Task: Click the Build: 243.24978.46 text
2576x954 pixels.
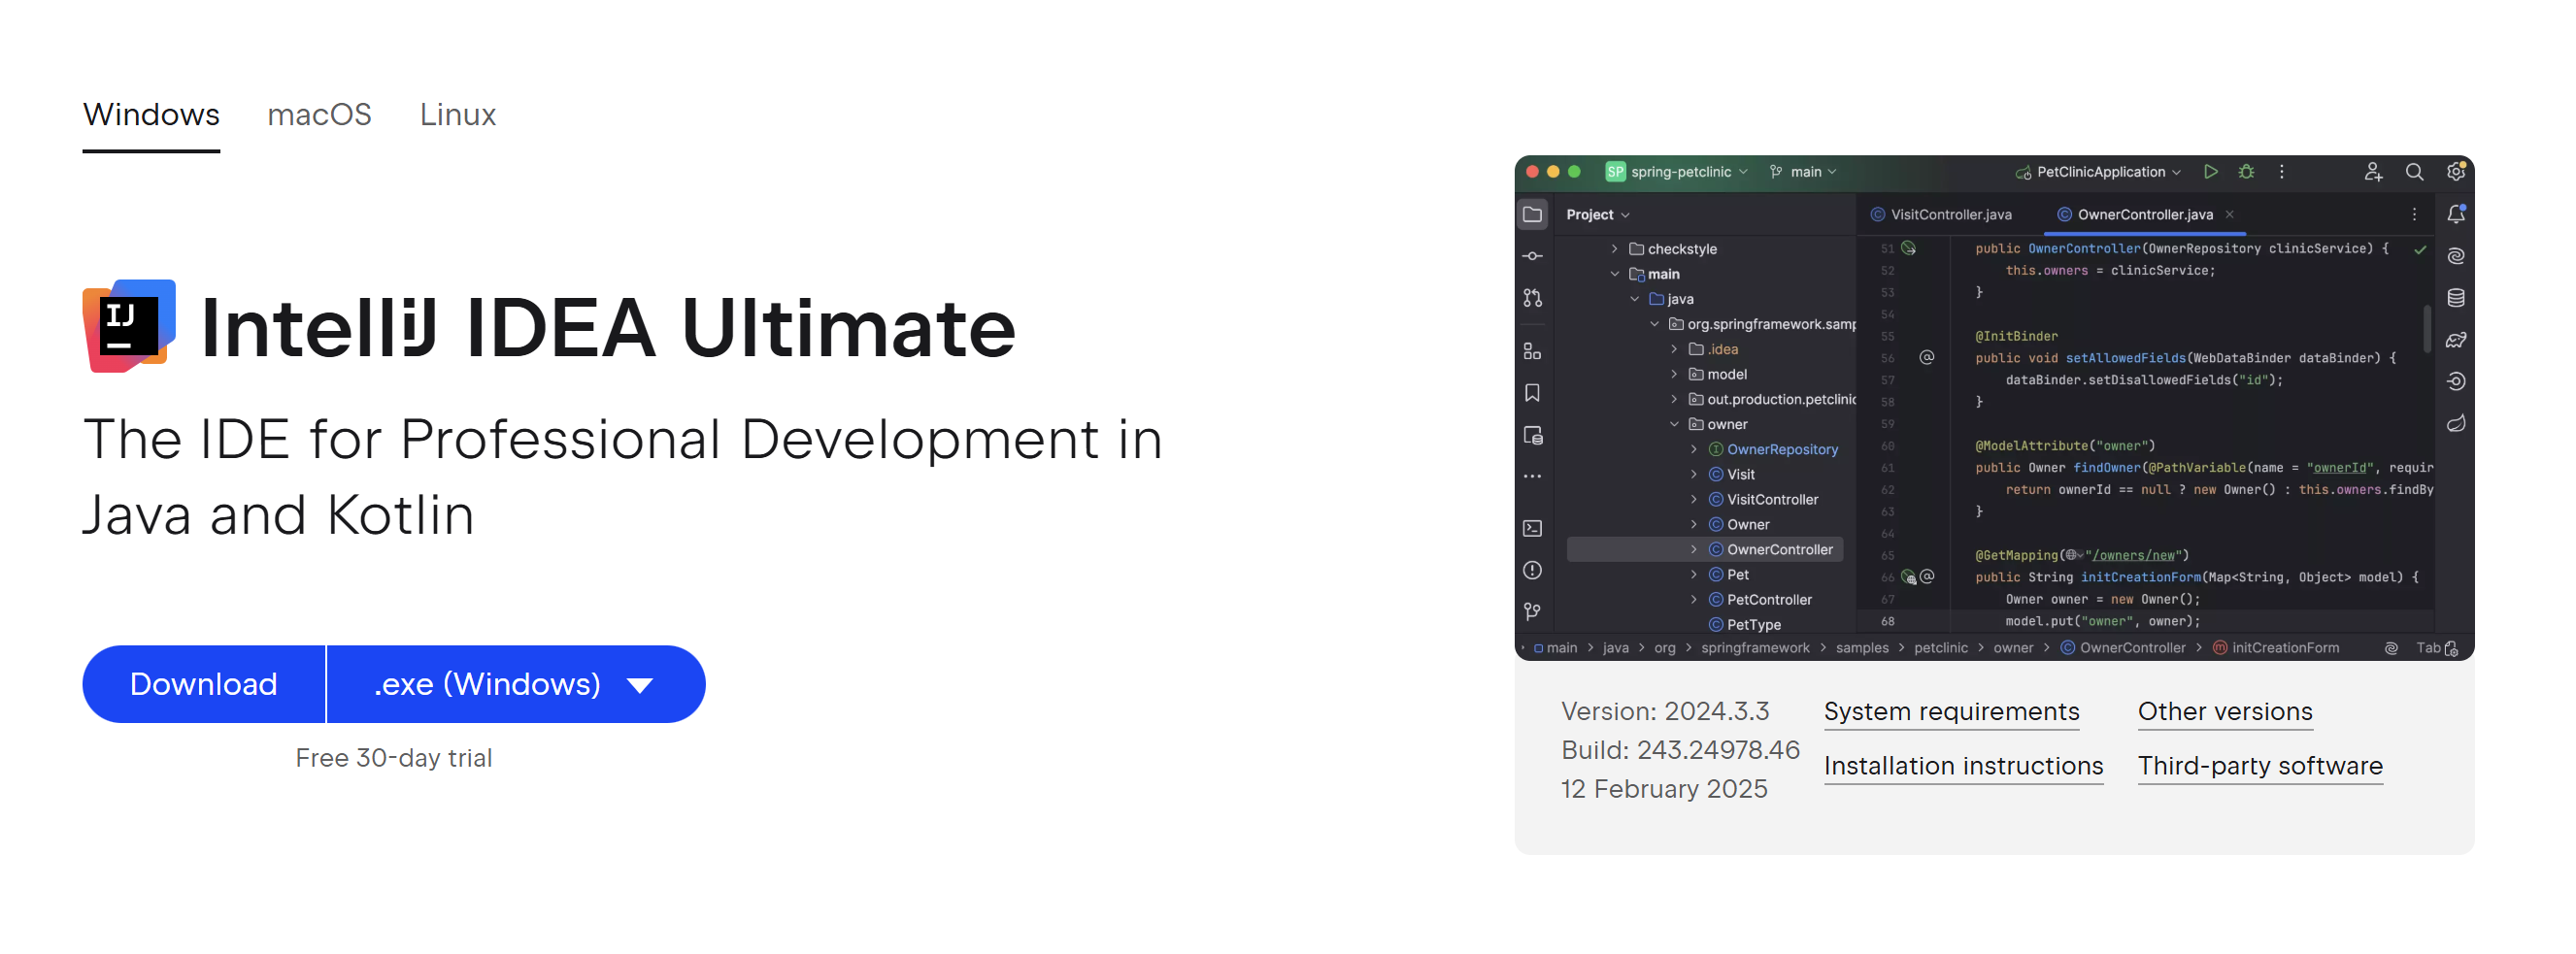Action: 1680,750
